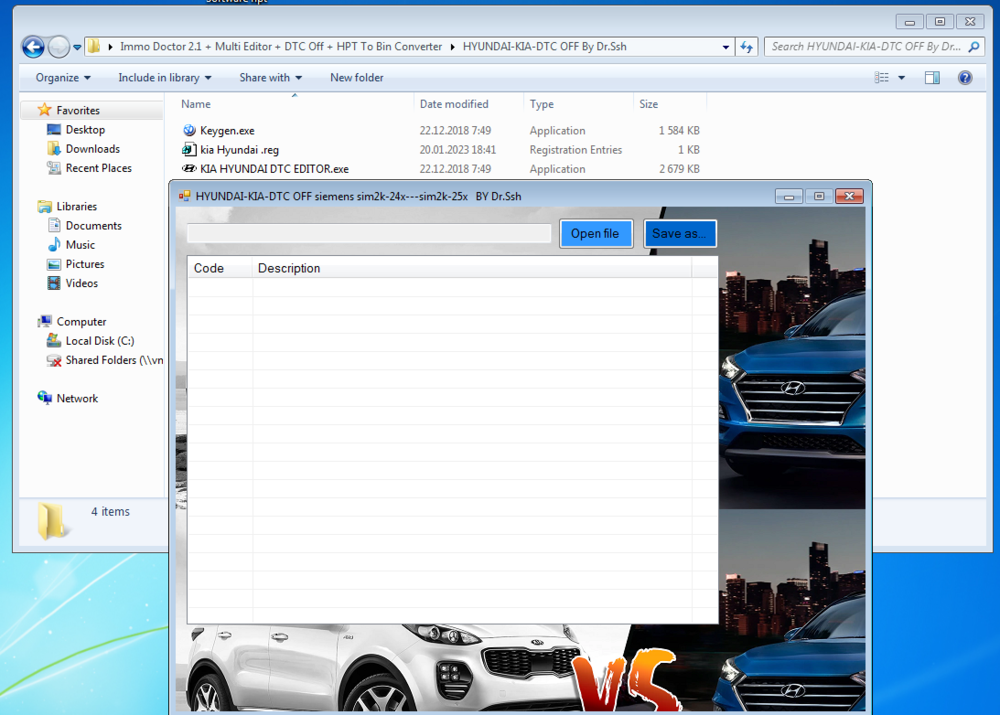Click the Local Disk (C:) drive icon

coord(54,341)
